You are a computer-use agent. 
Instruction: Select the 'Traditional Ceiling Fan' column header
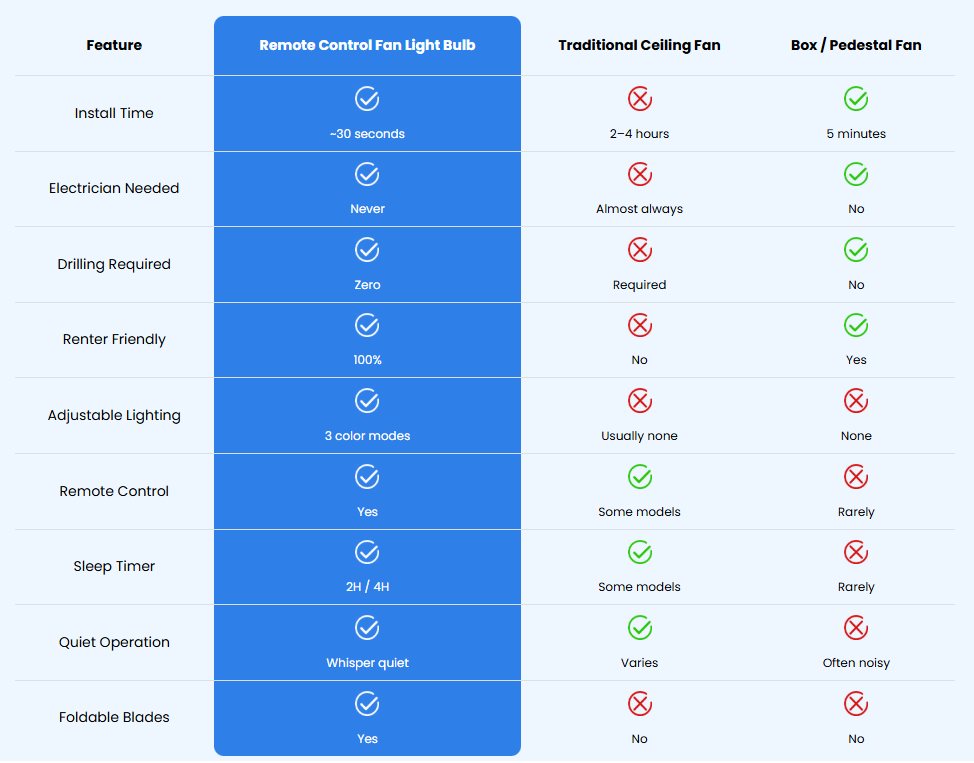[x=639, y=45]
